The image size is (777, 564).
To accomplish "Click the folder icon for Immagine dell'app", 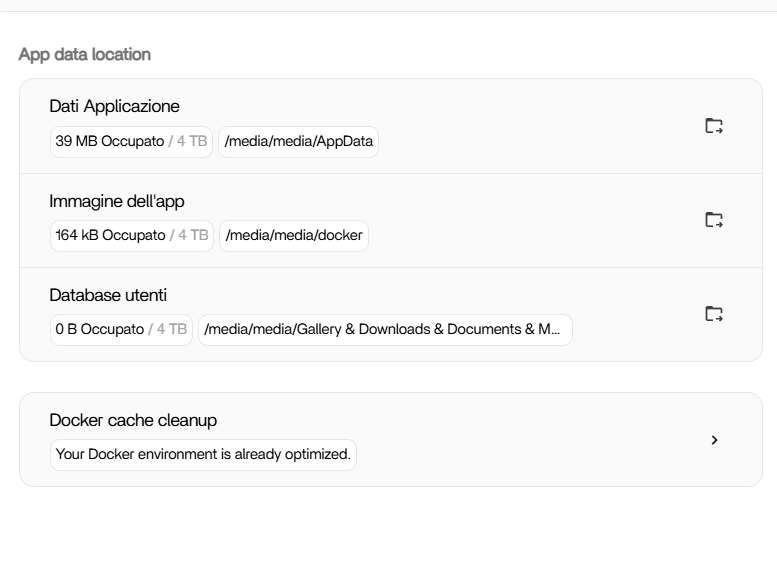I will pos(714,220).
